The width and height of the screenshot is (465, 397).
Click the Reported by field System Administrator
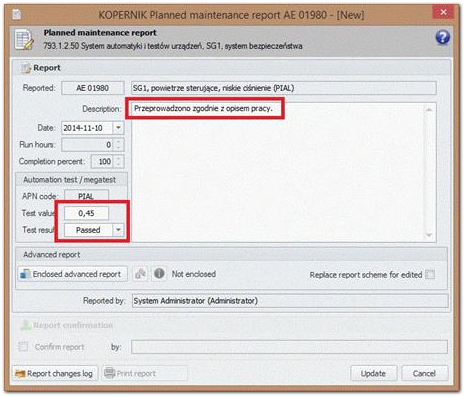click(x=290, y=301)
